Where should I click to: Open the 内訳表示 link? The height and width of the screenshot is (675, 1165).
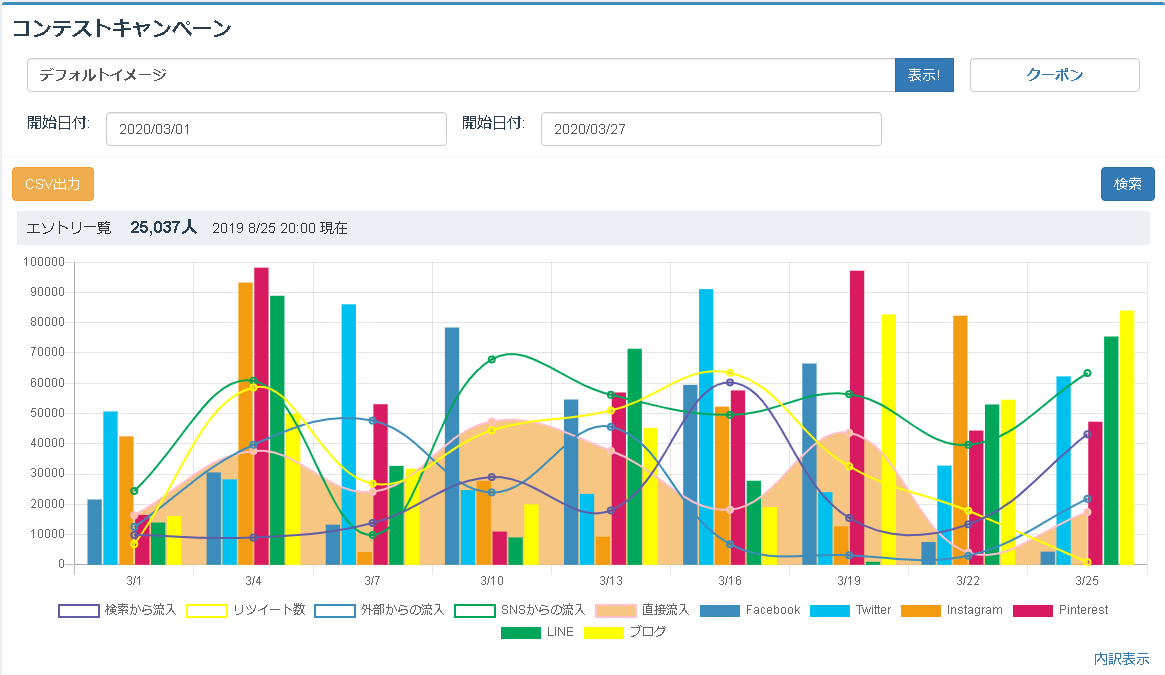pos(1121,659)
